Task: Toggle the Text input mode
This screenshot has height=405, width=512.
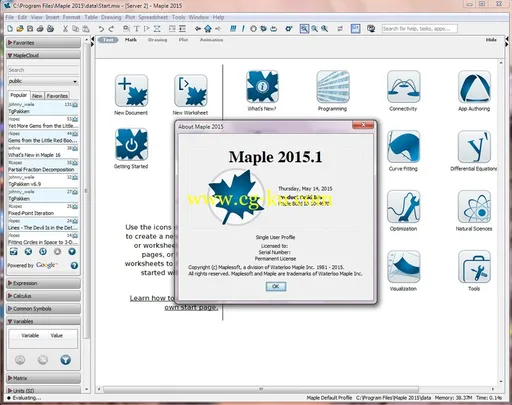Action: 108,40
